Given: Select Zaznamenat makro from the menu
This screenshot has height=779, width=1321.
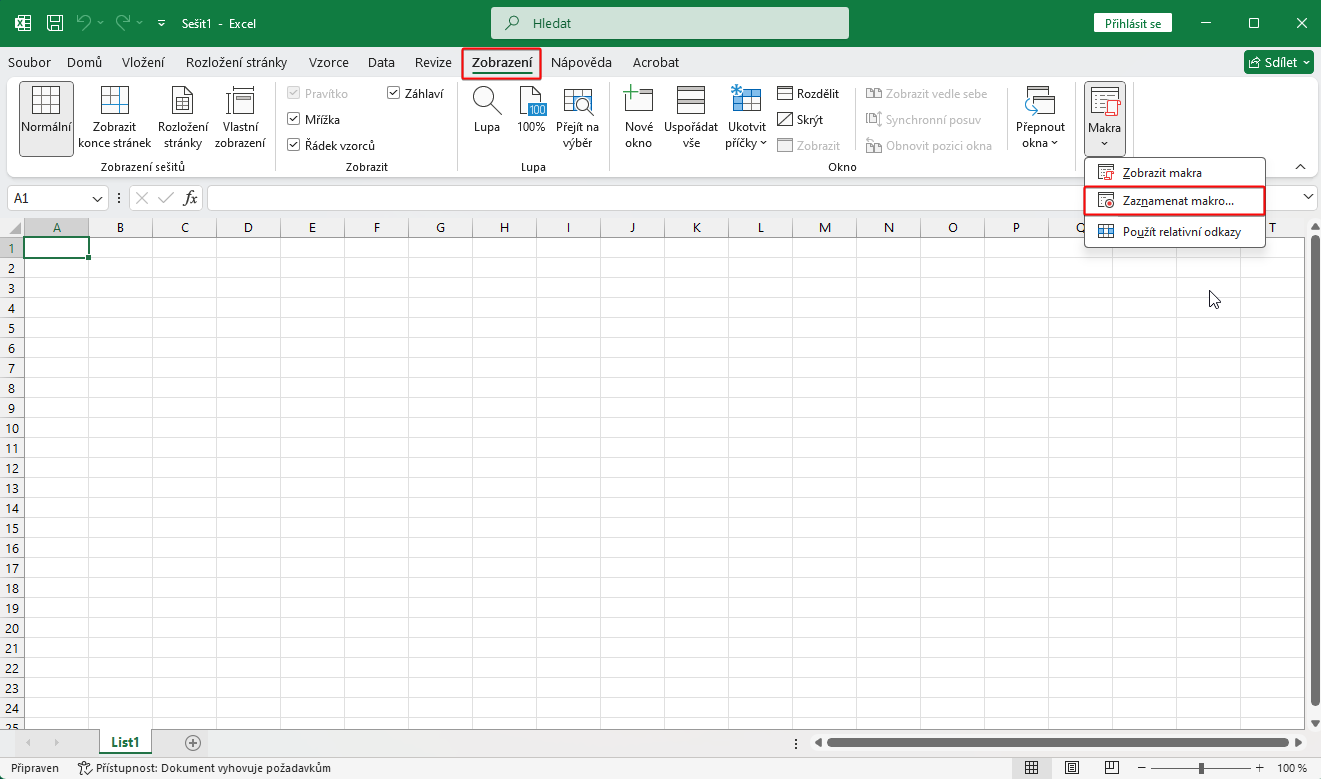Looking at the screenshot, I should click(x=1176, y=200).
